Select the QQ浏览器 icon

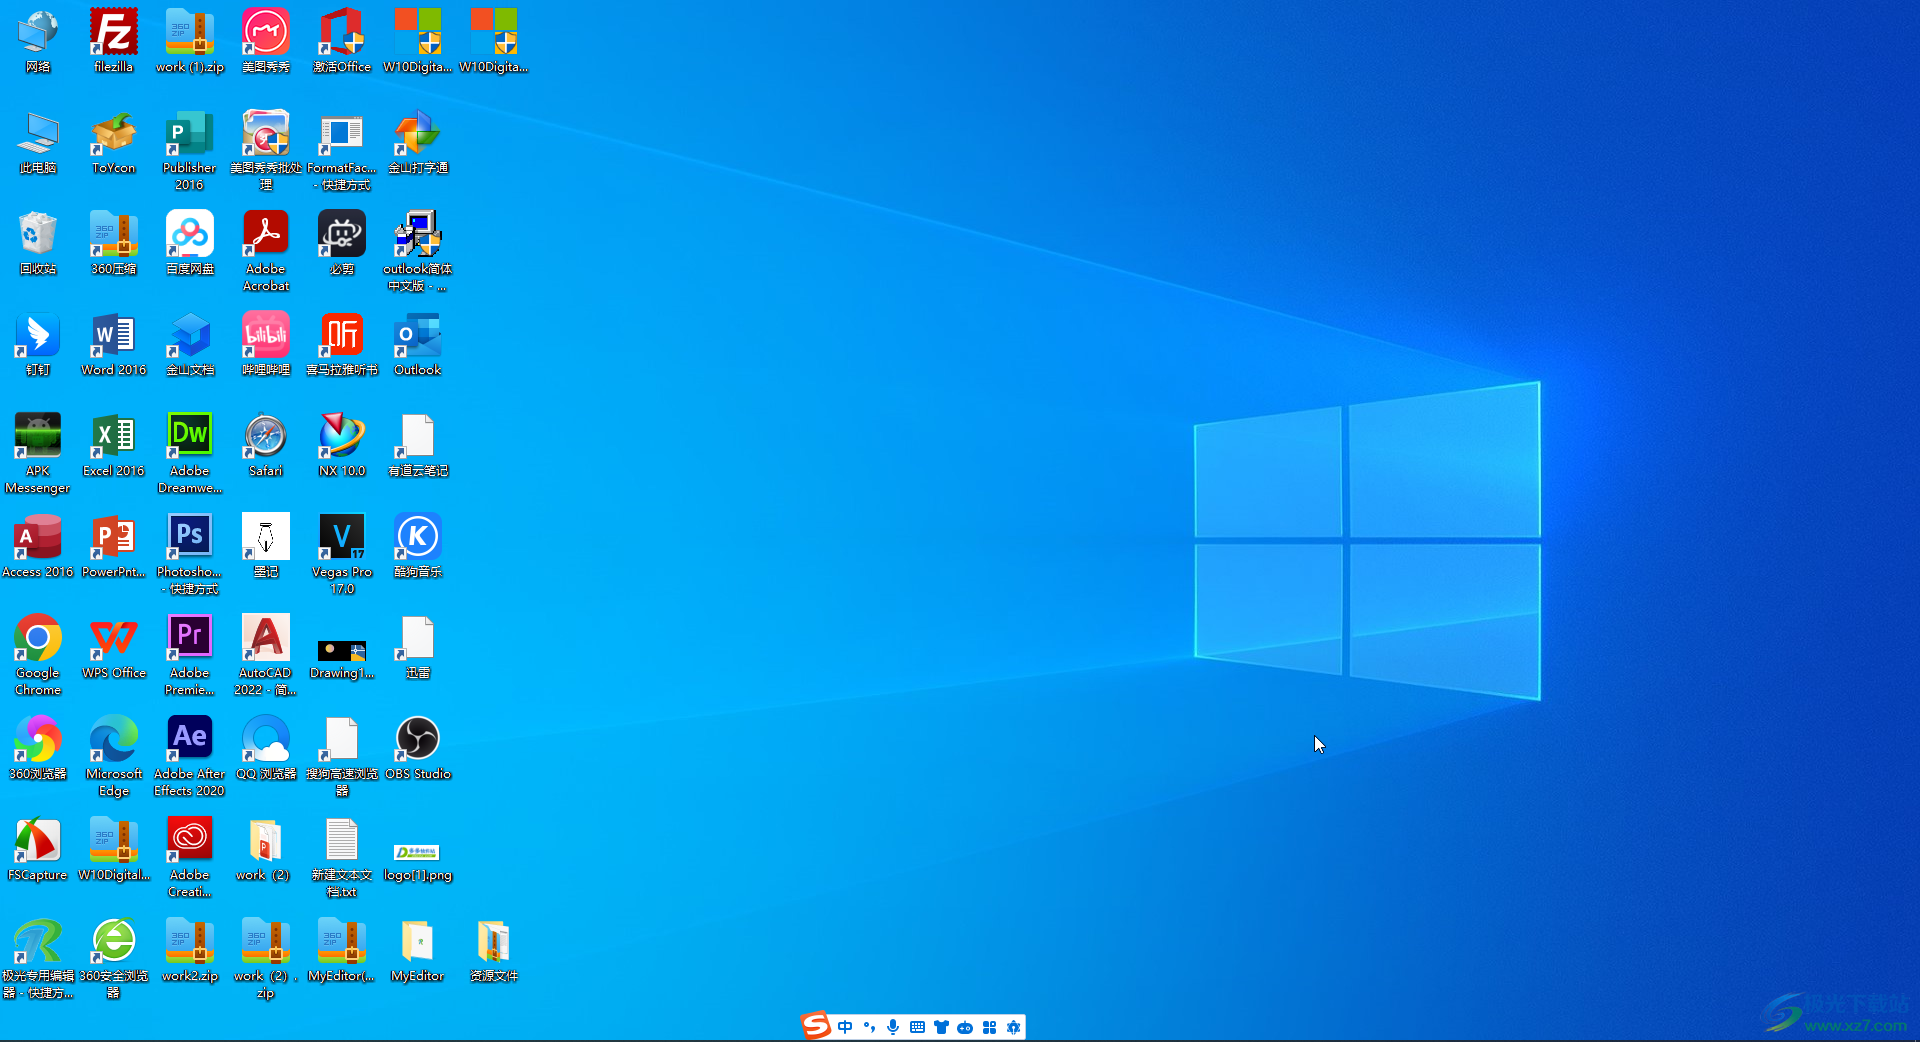tap(266, 740)
